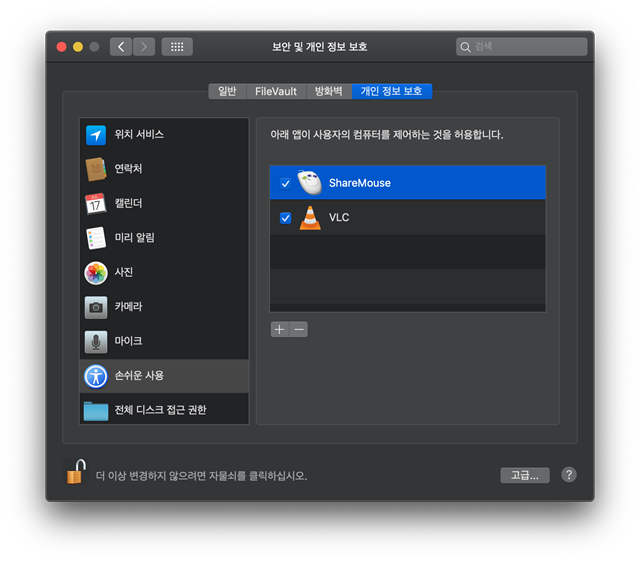This screenshot has height=562, width=640.
Task: Open the 고급... advanced button
Action: (525, 475)
